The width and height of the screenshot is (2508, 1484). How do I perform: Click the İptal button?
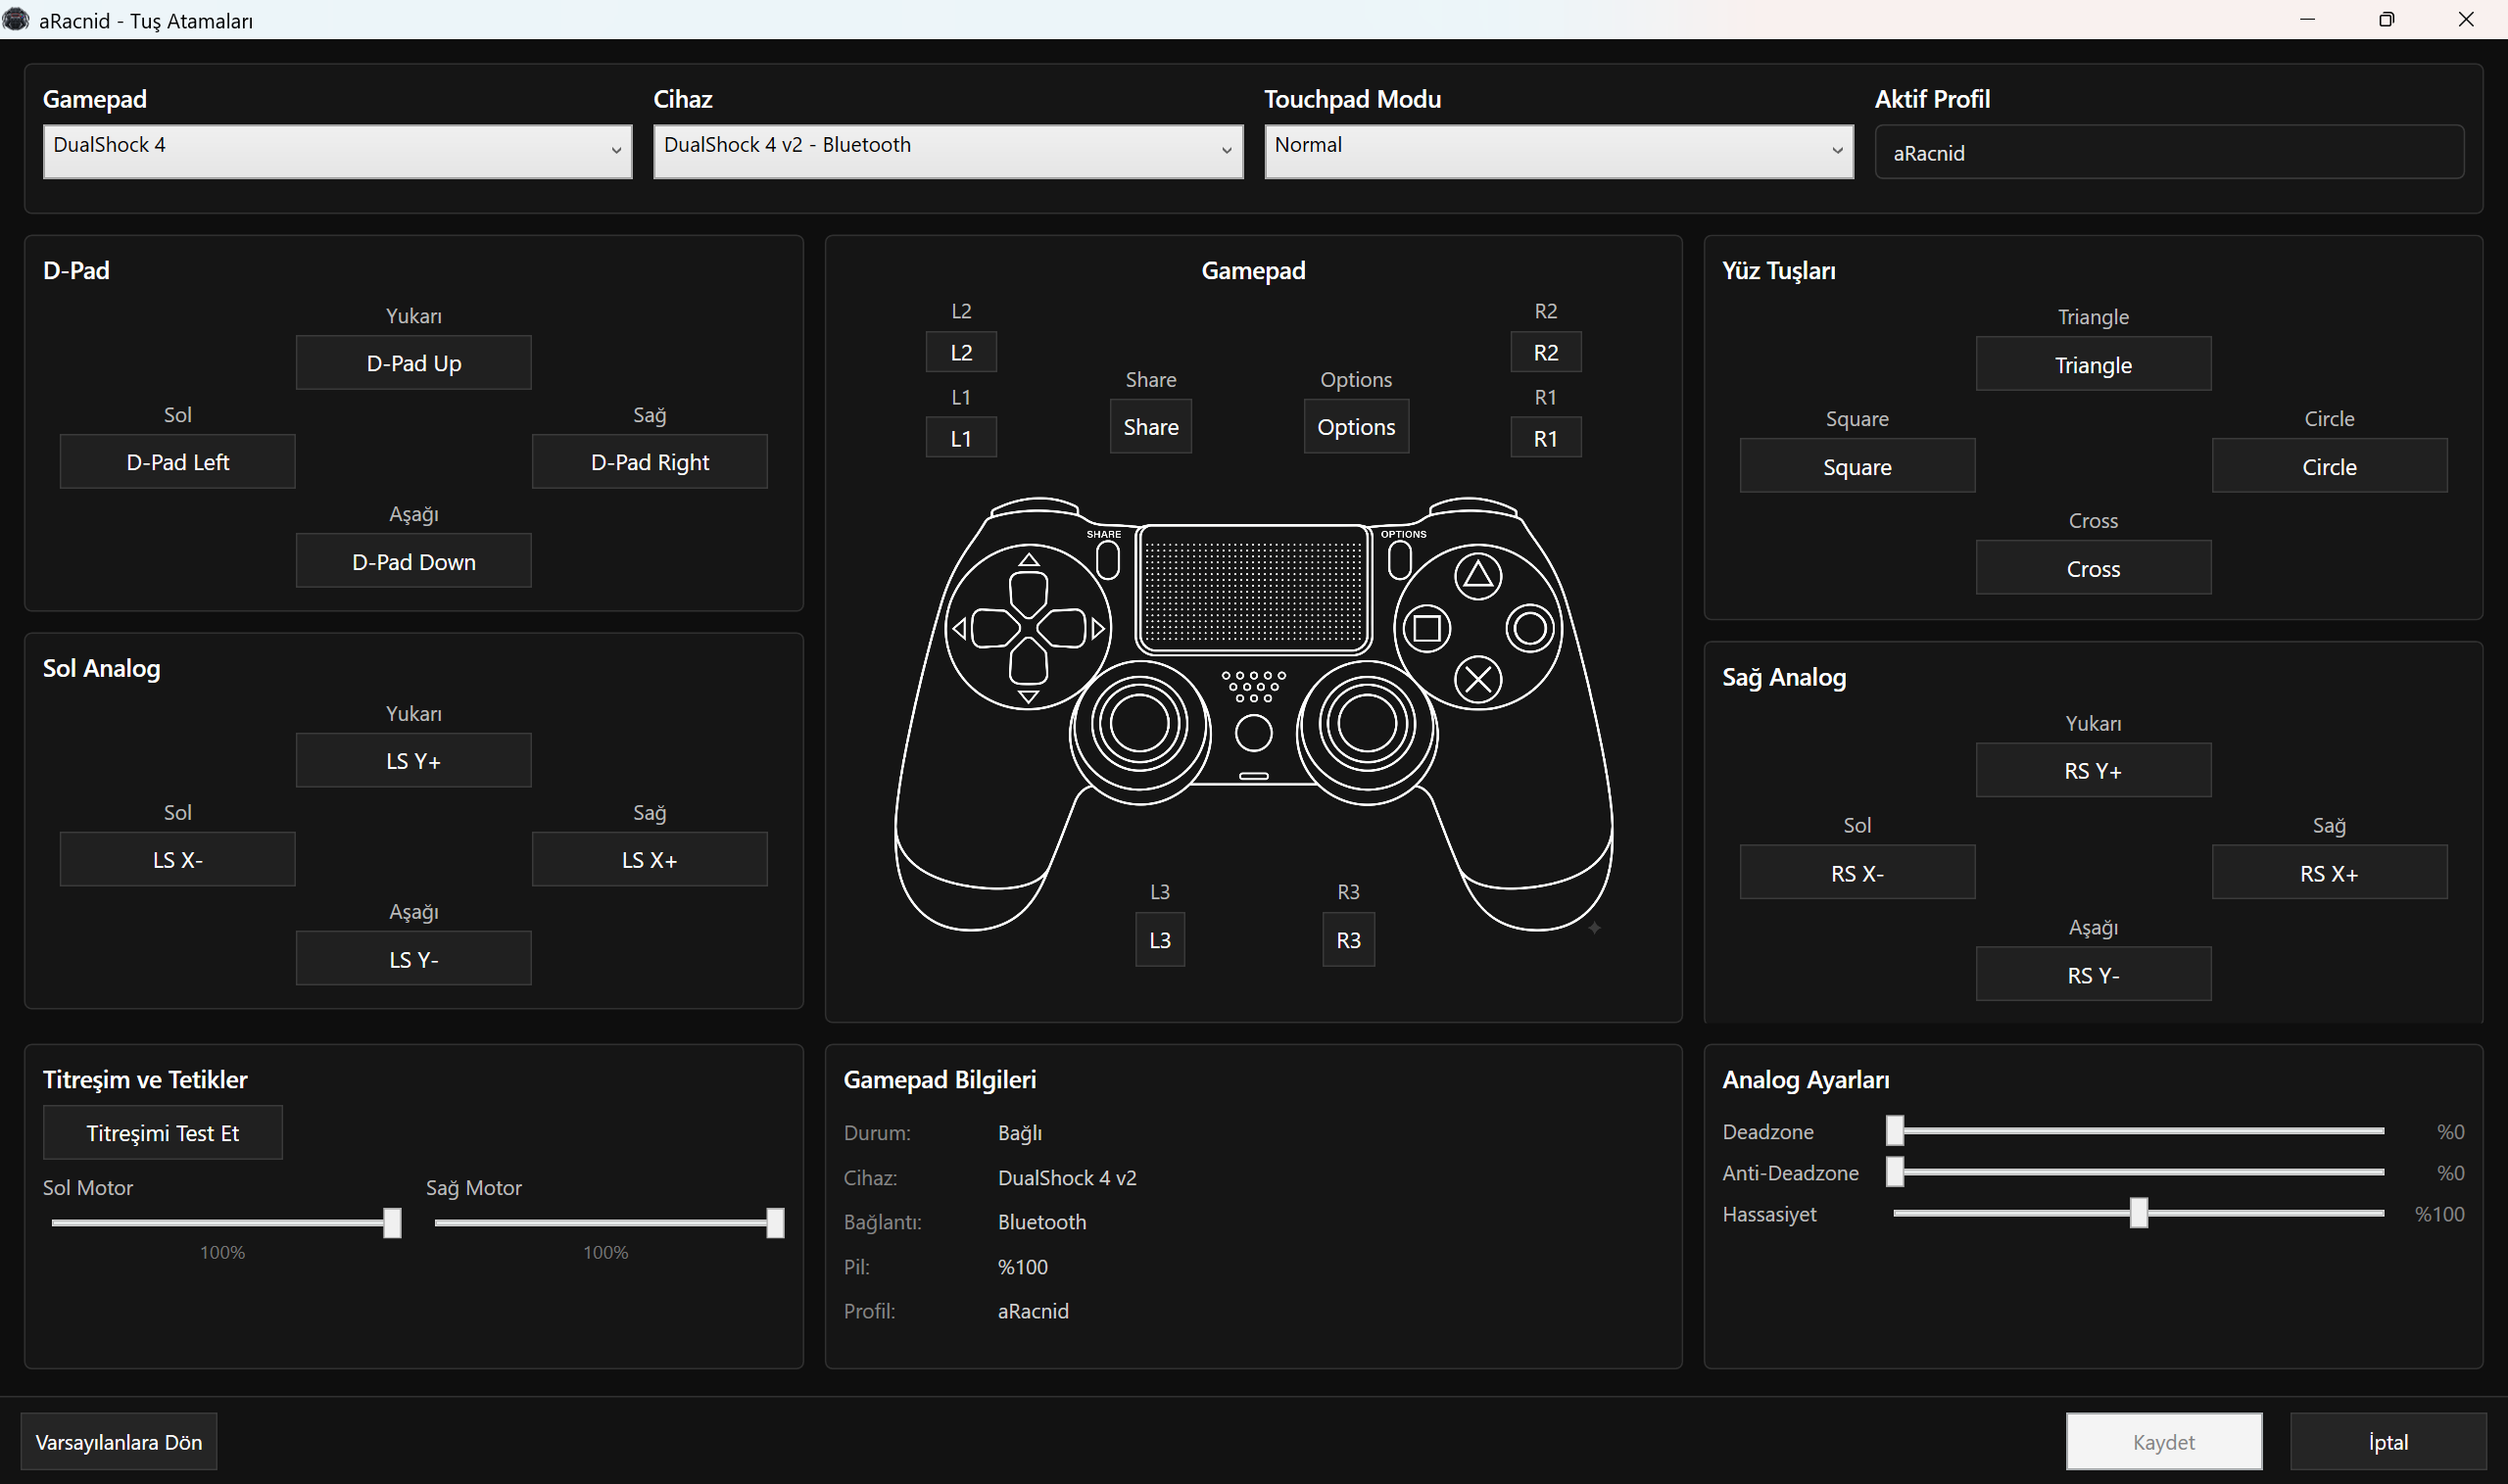[2388, 1441]
